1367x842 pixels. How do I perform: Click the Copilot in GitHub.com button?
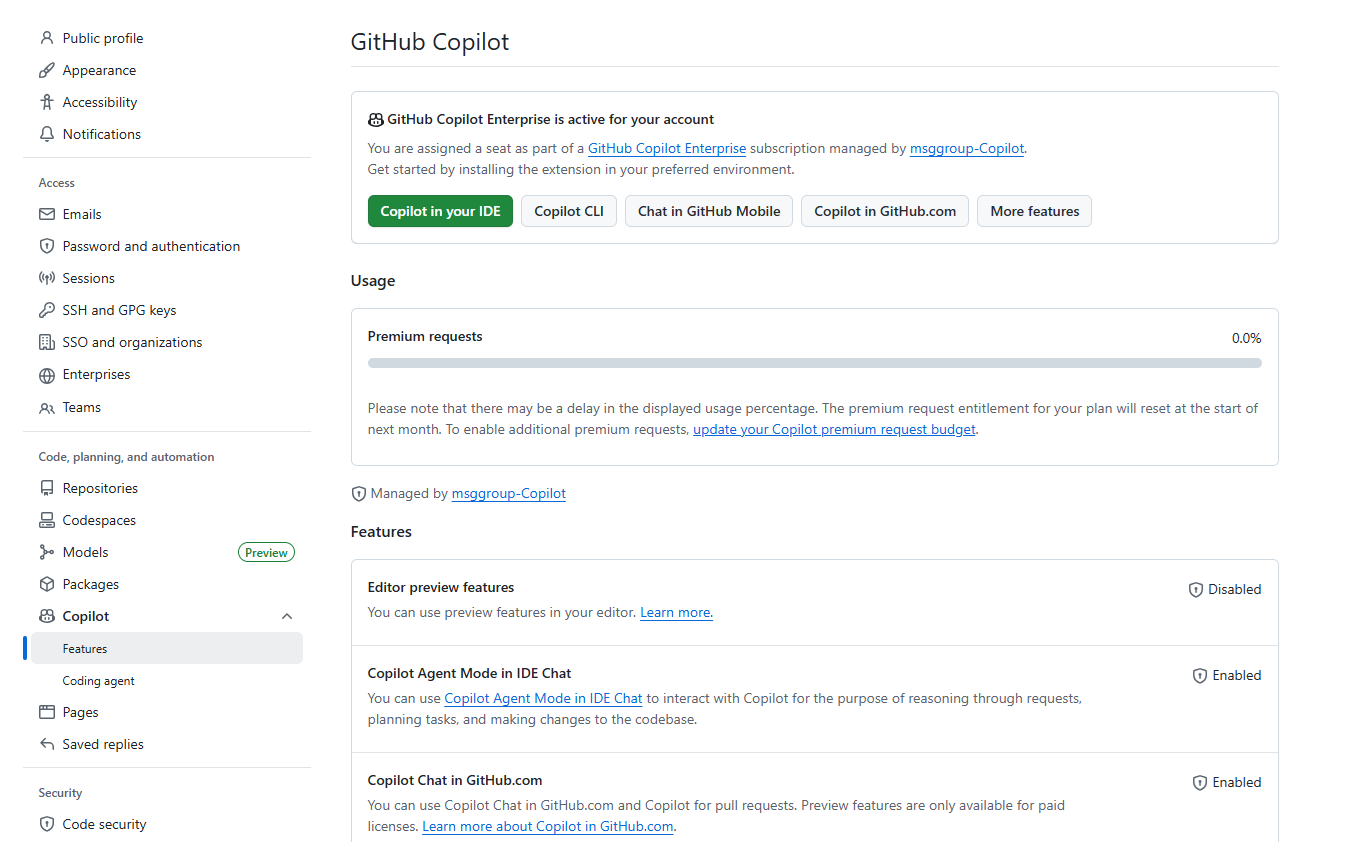point(885,211)
